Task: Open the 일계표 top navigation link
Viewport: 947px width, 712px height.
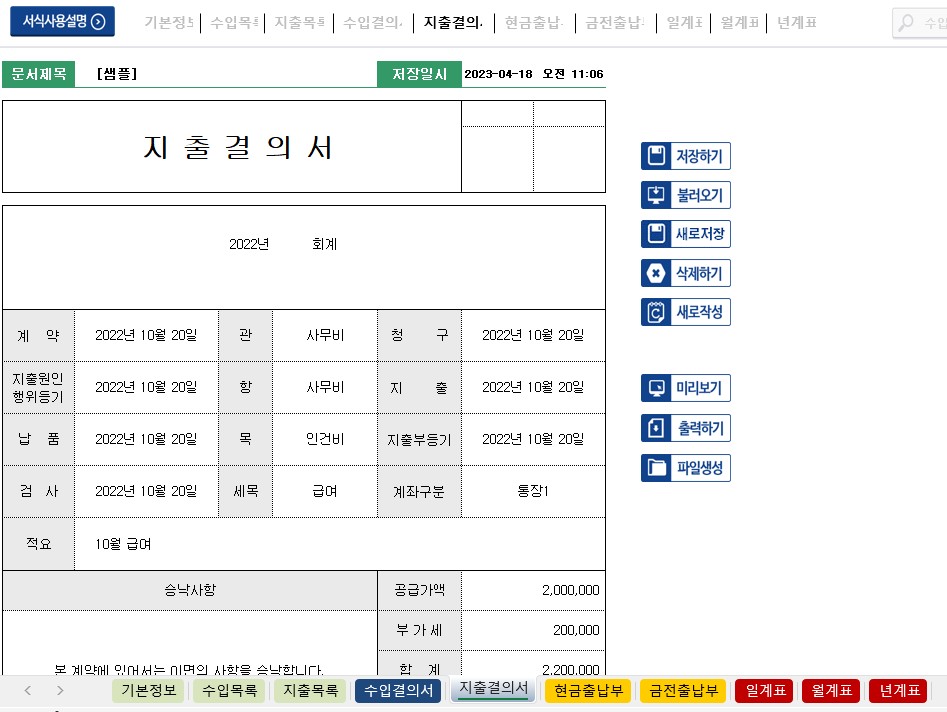Action: point(684,23)
